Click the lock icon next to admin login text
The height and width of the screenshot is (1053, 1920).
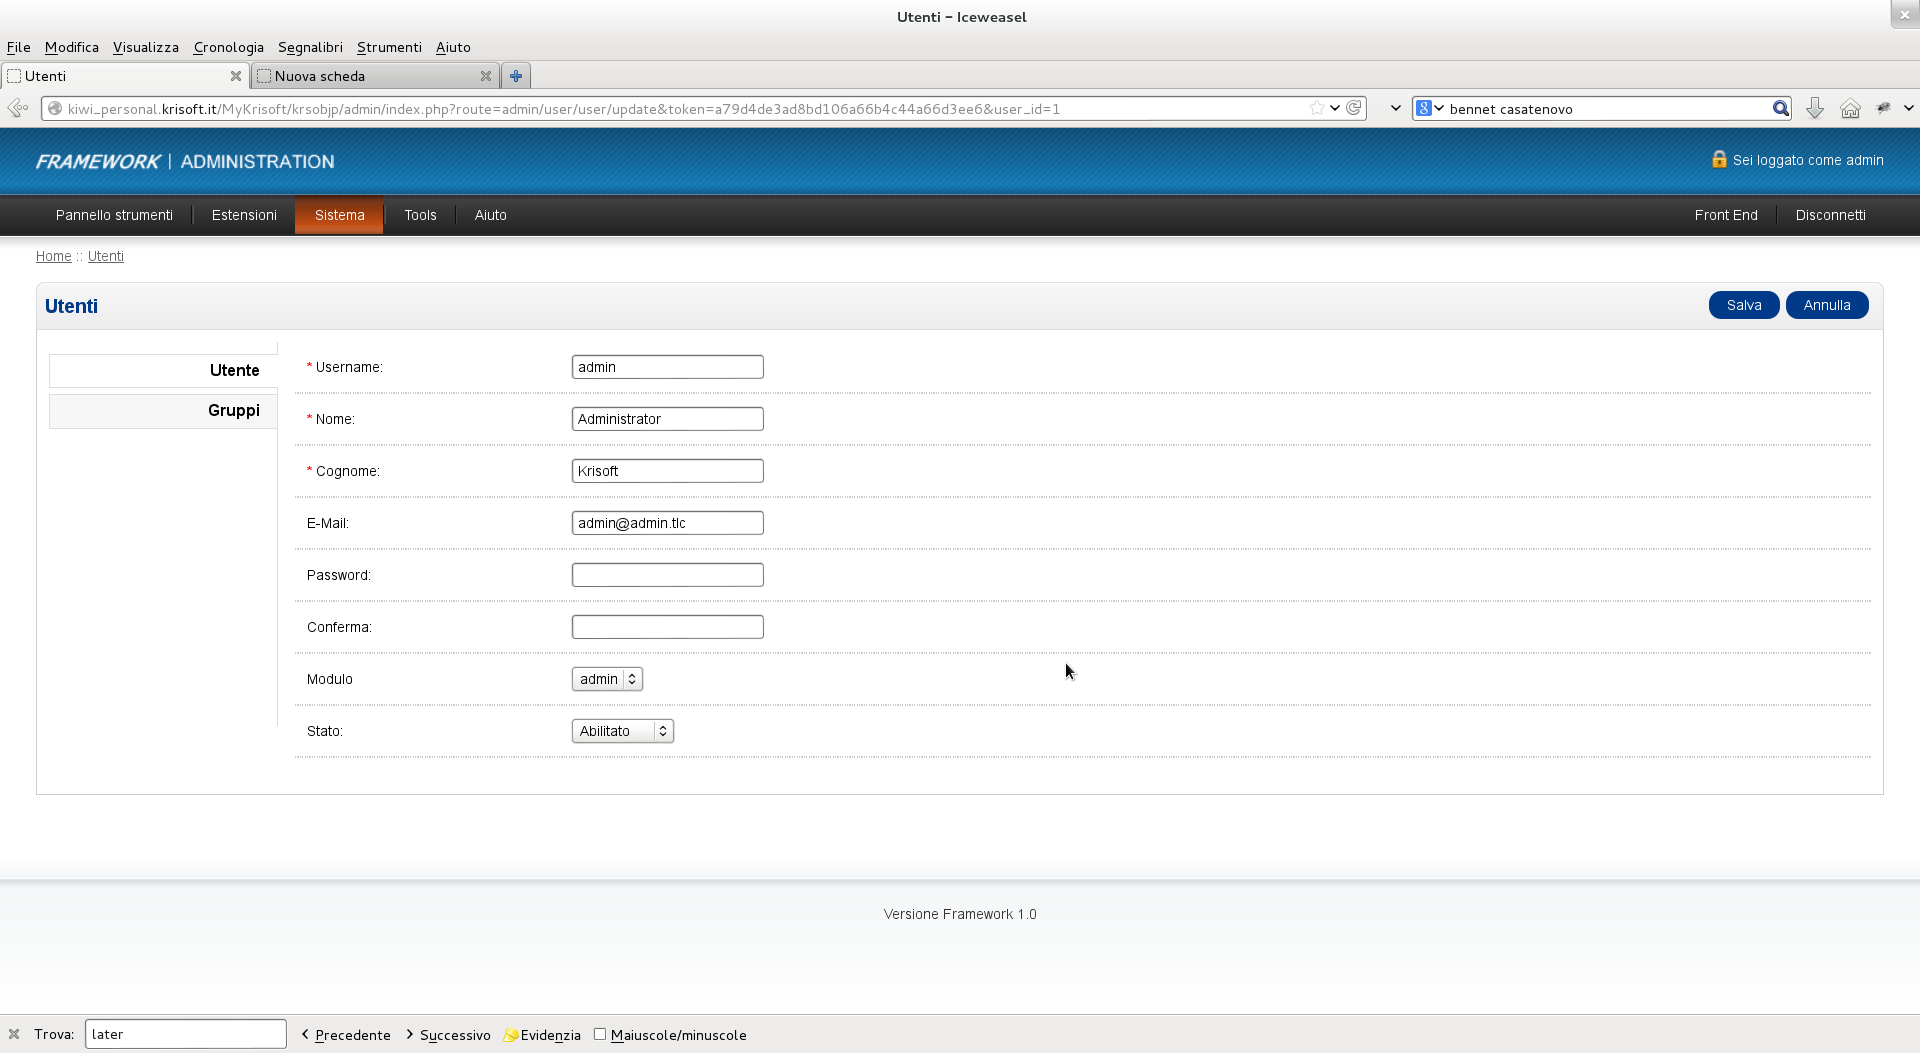(1719, 158)
